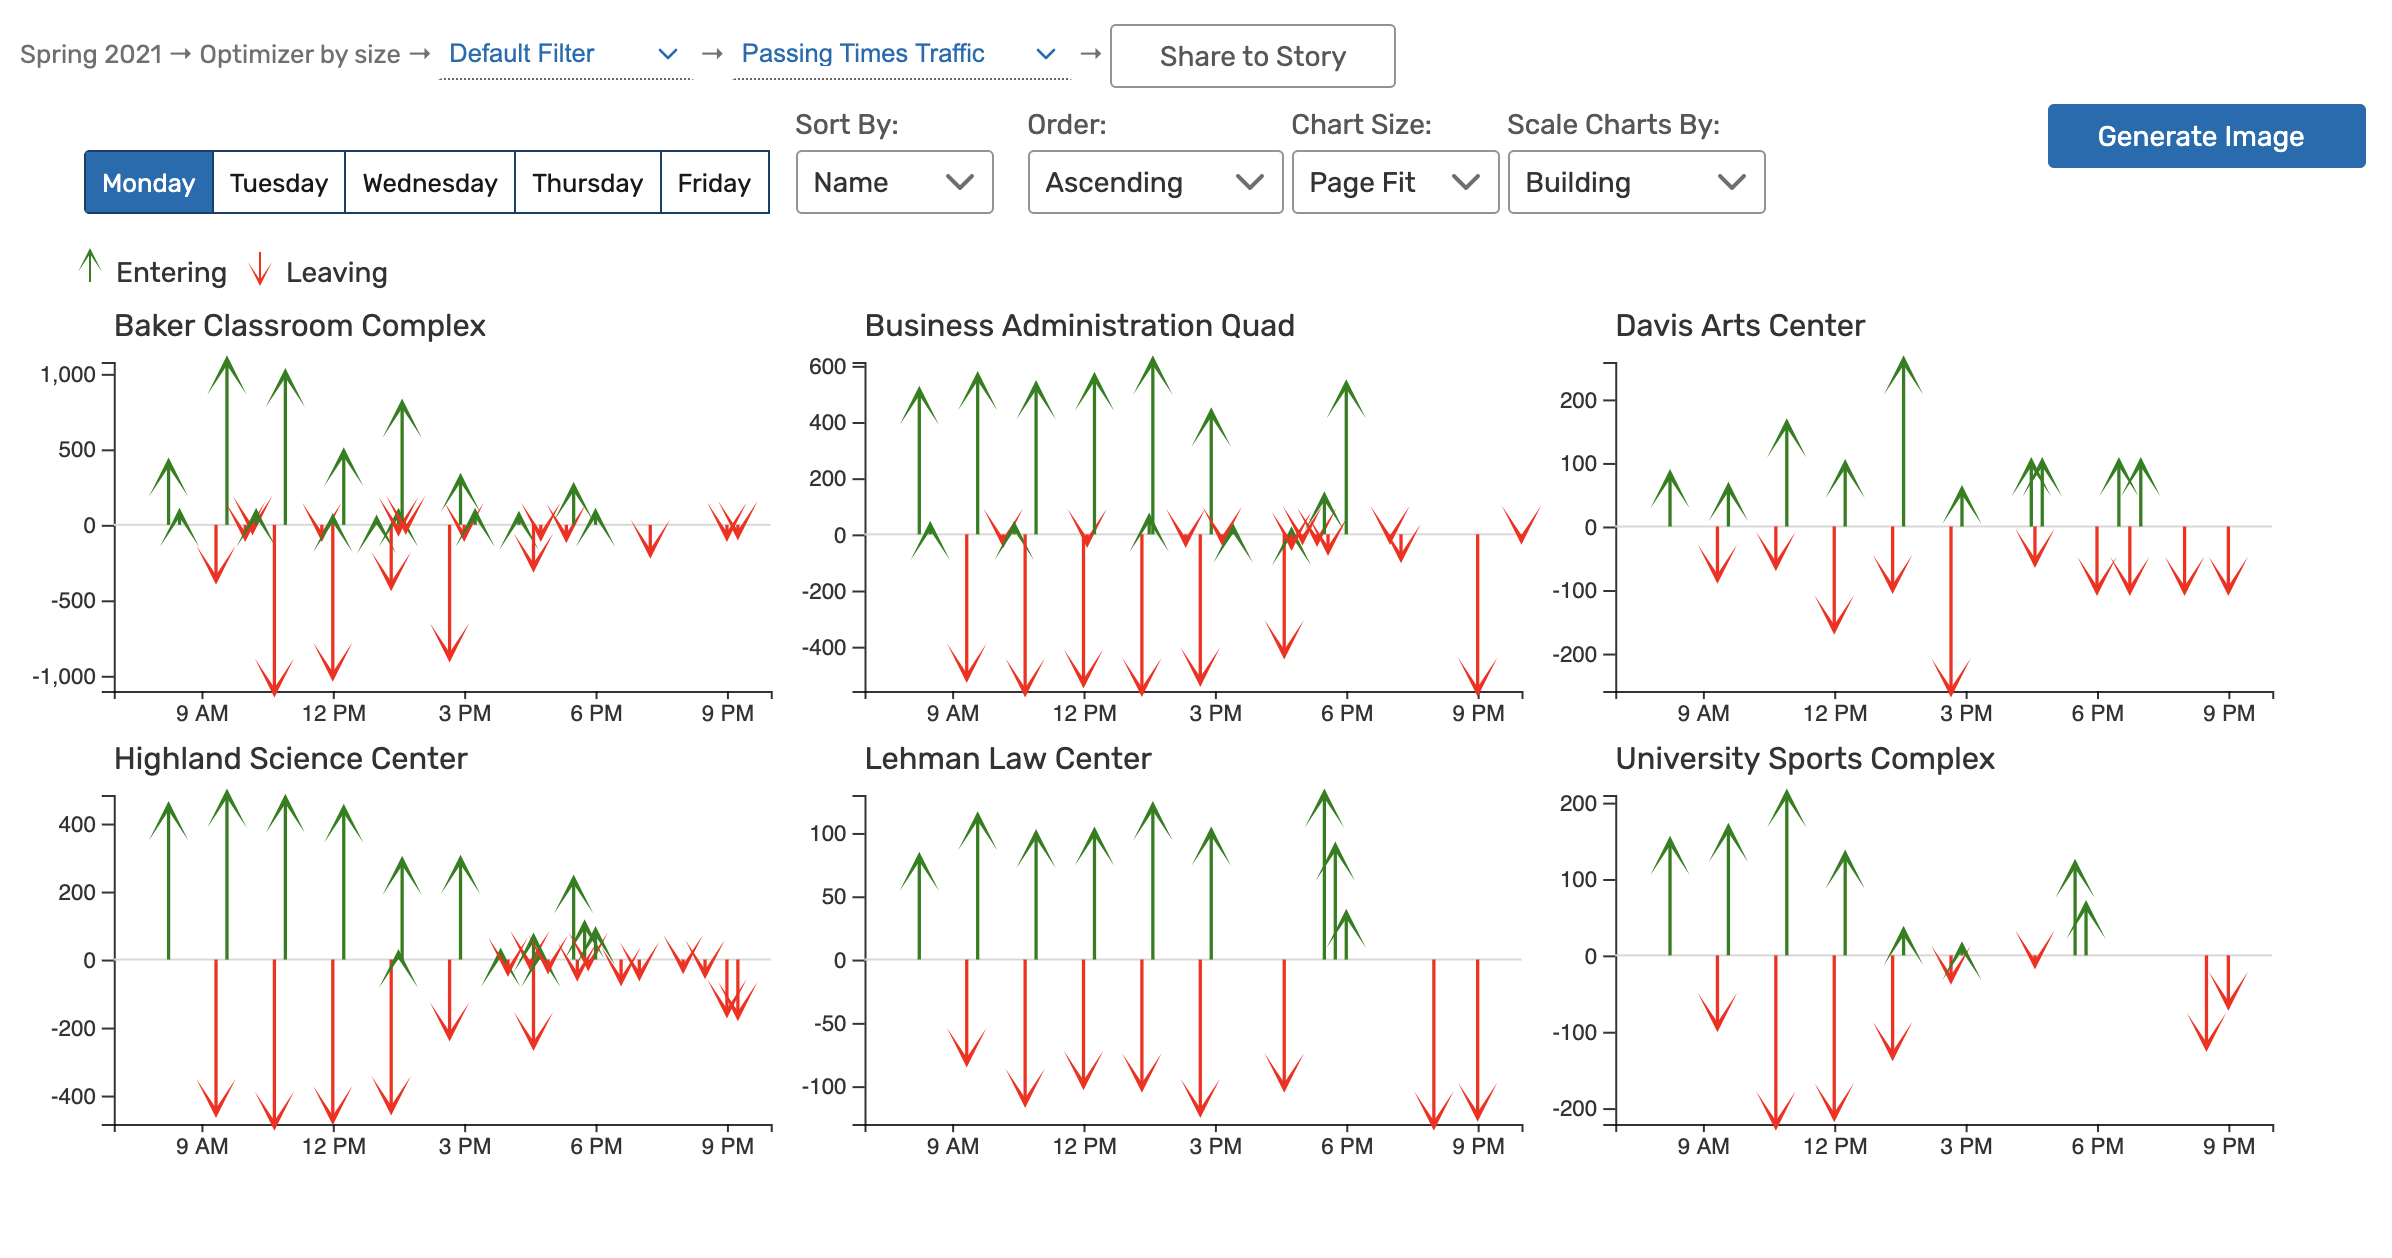2392x1258 pixels.
Task: Click the Sort By Name chevron arrow
Action: coord(959,182)
